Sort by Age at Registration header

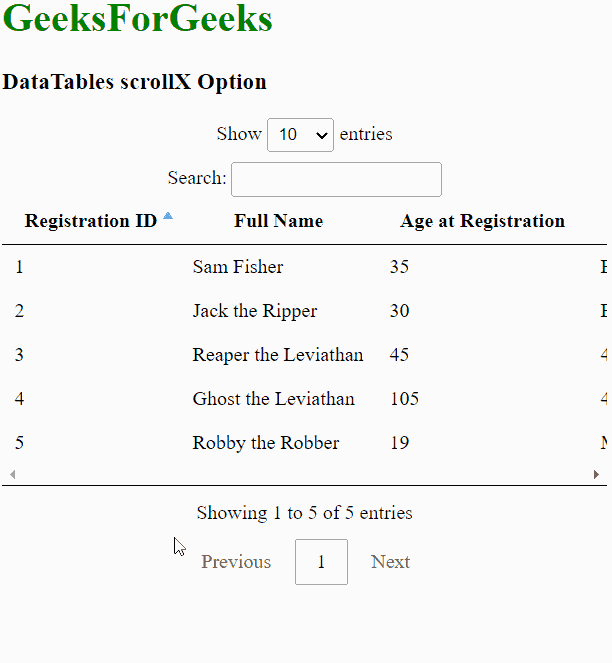point(482,221)
